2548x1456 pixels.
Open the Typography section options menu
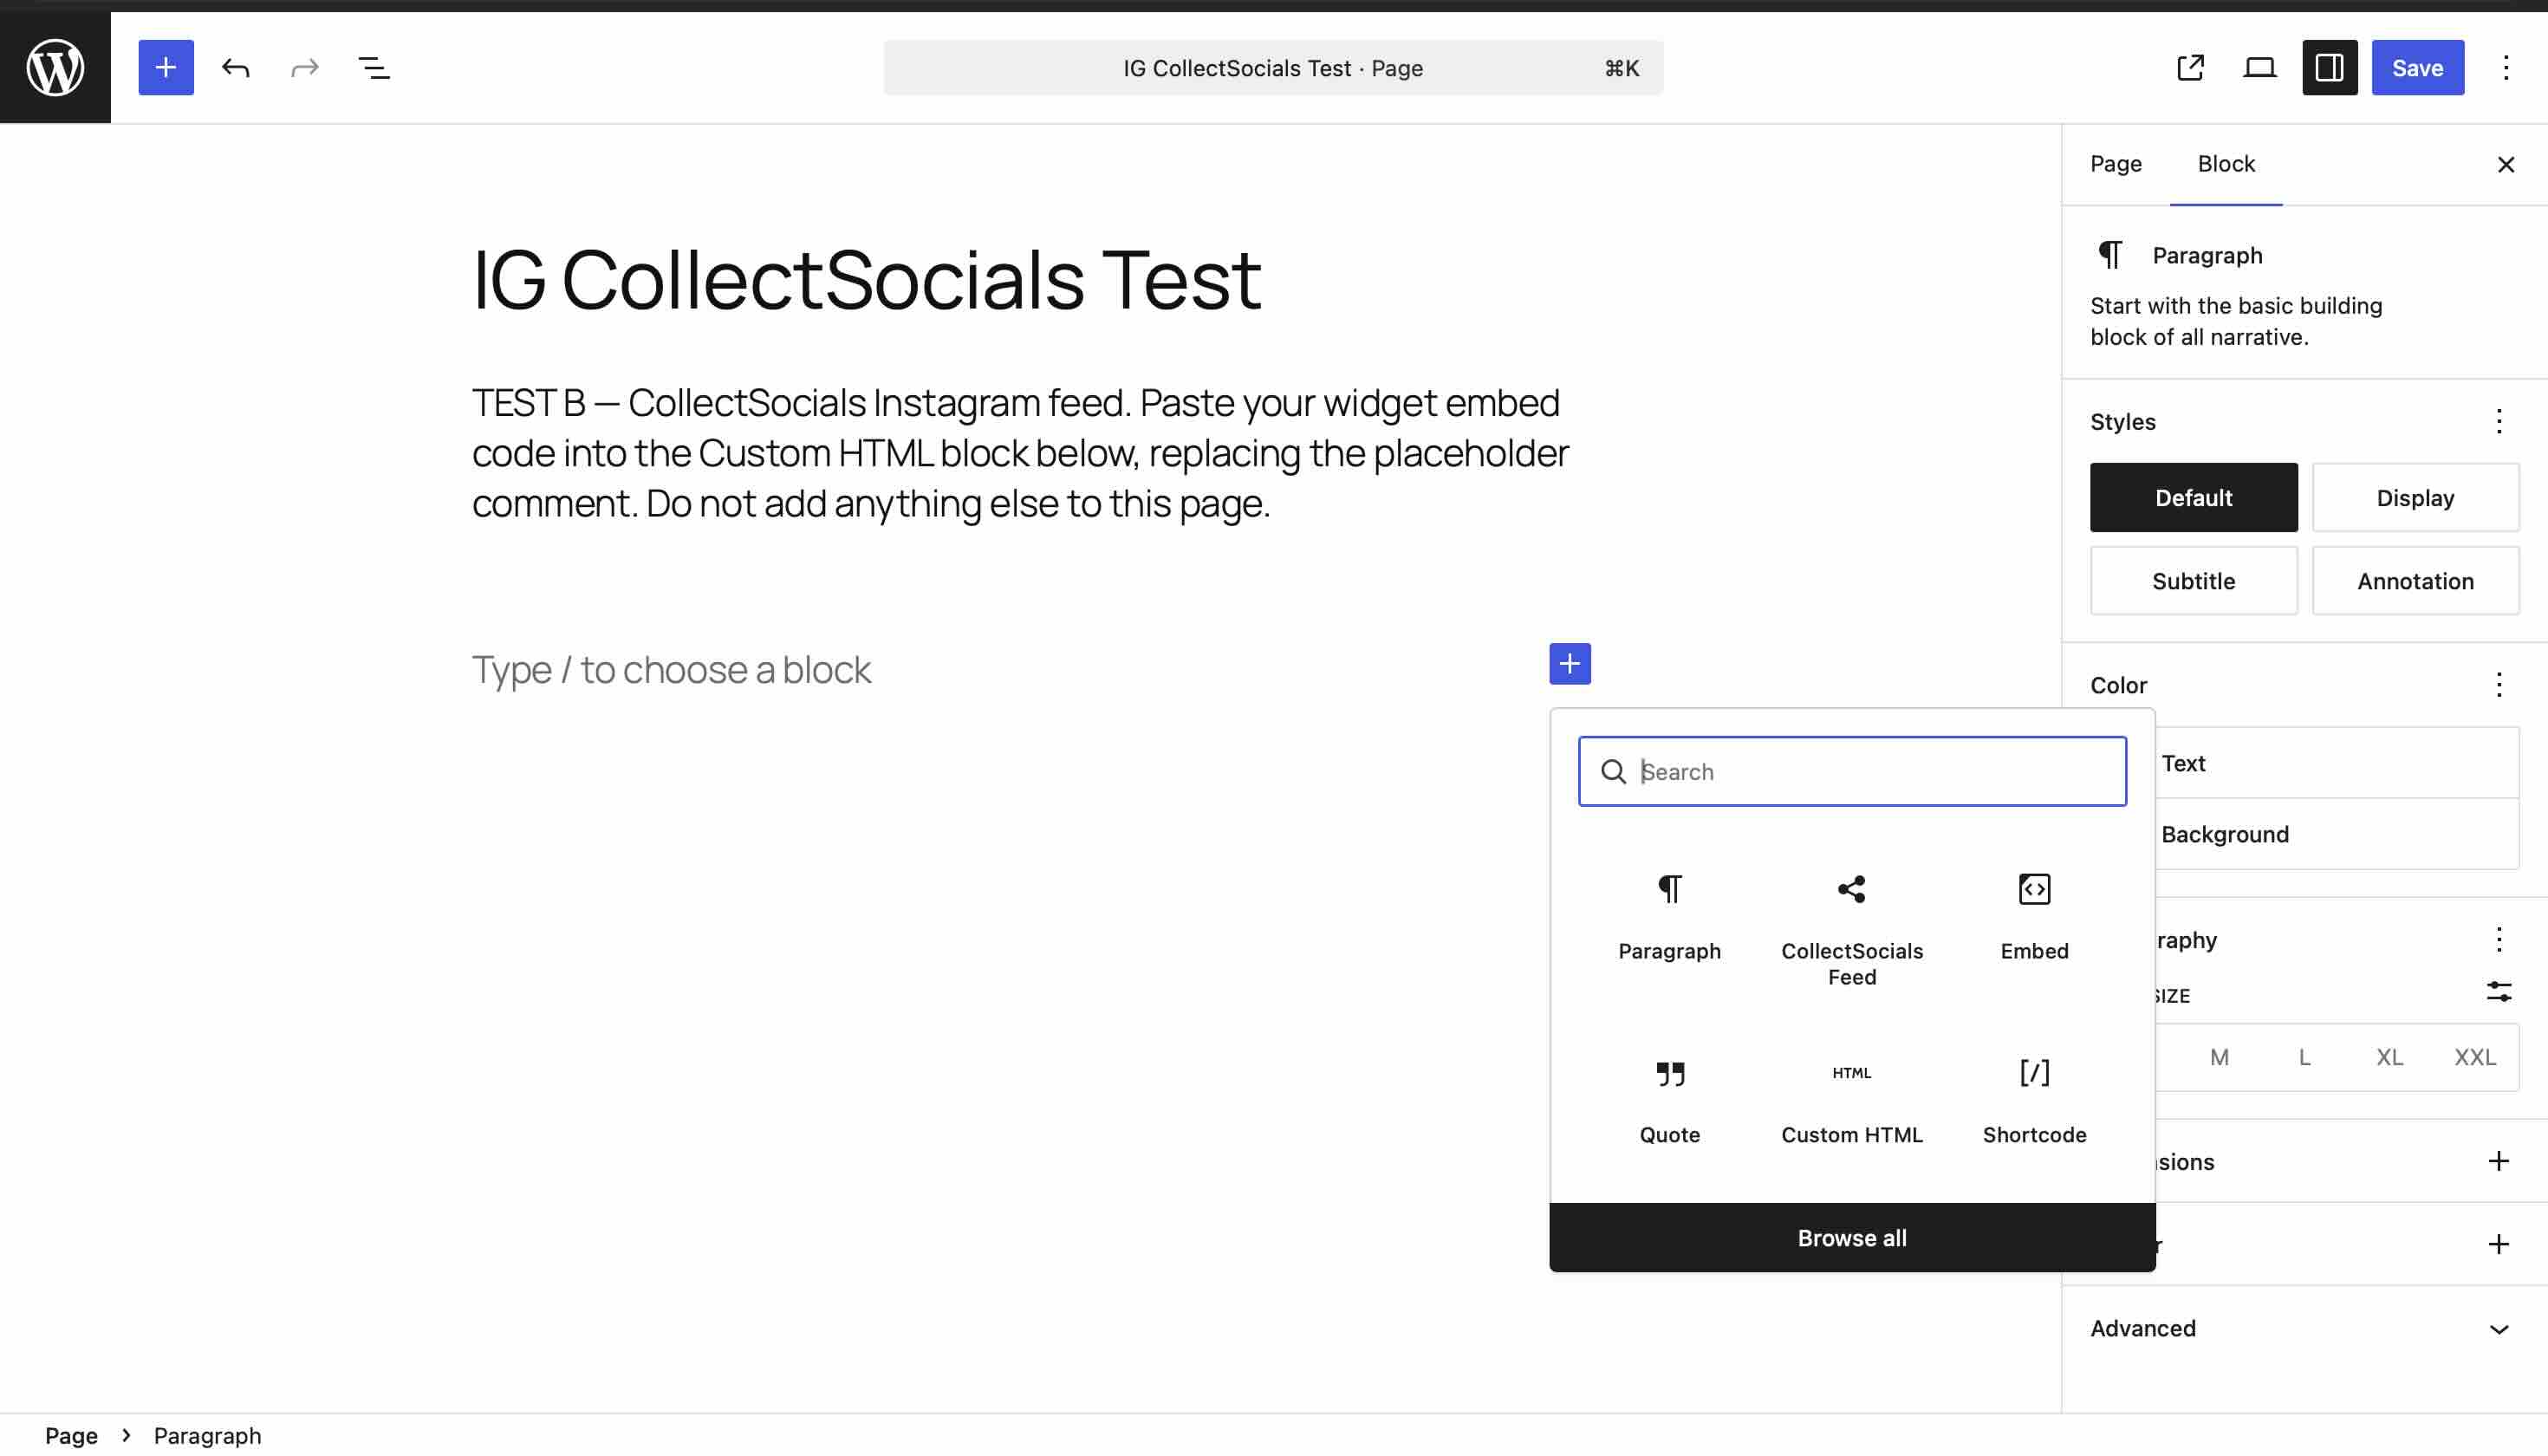tap(2498, 939)
